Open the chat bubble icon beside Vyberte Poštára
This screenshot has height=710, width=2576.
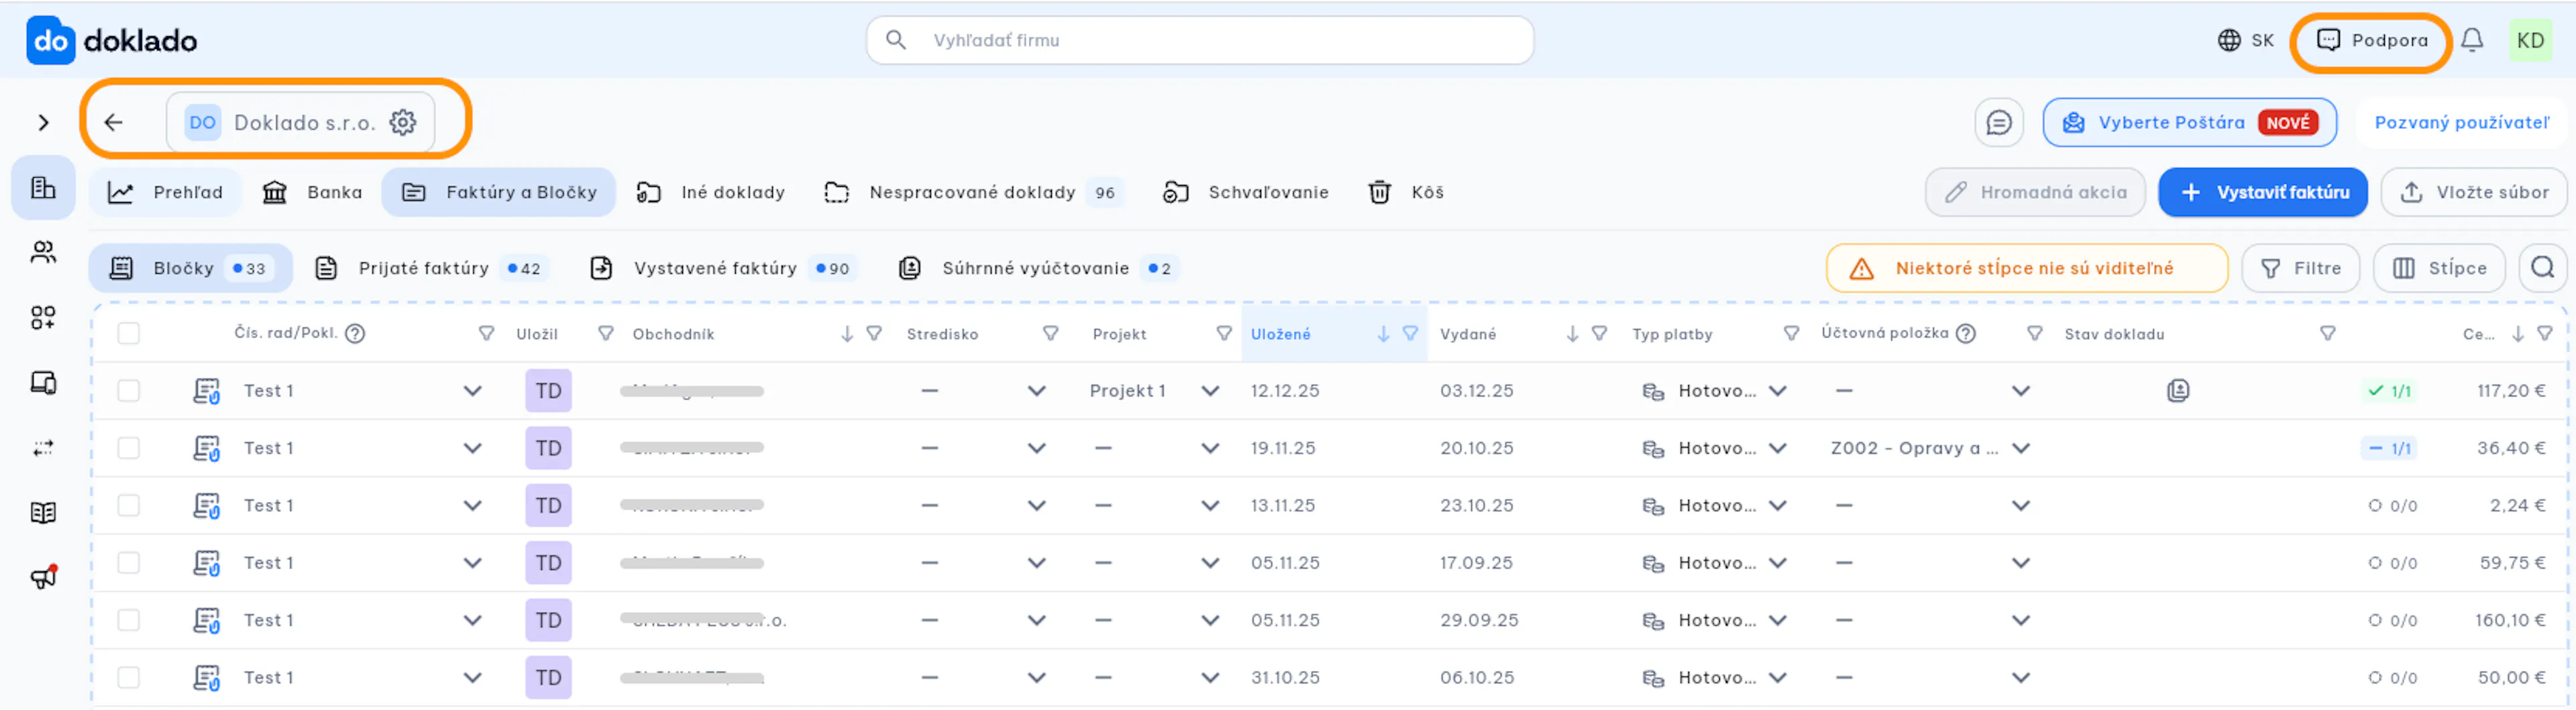[1999, 122]
